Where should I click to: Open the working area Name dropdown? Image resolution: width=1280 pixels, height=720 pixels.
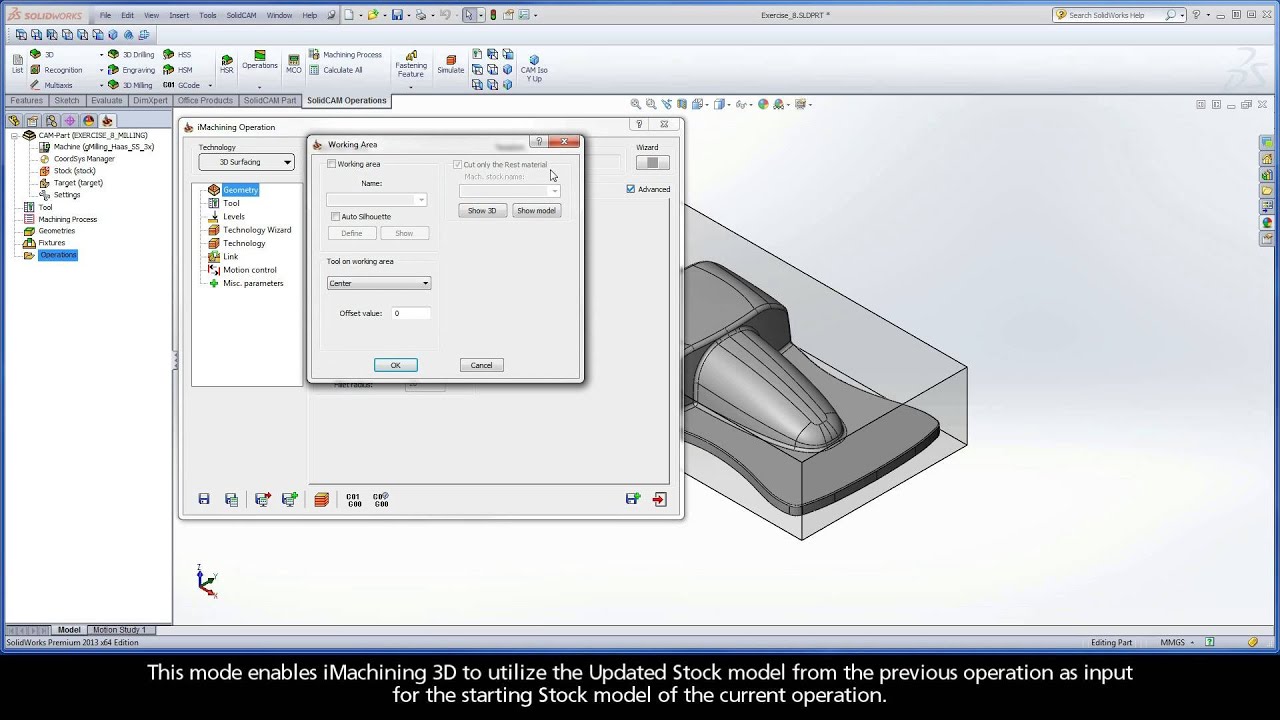tap(377, 200)
